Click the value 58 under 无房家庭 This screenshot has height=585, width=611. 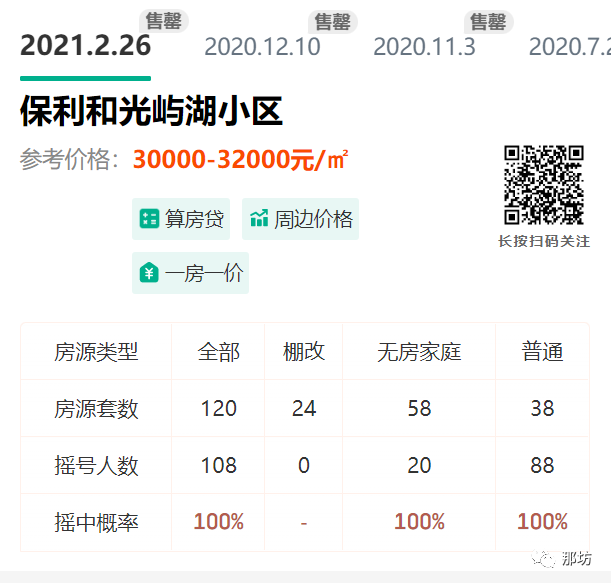pyautogui.click(x=419, y=408)
